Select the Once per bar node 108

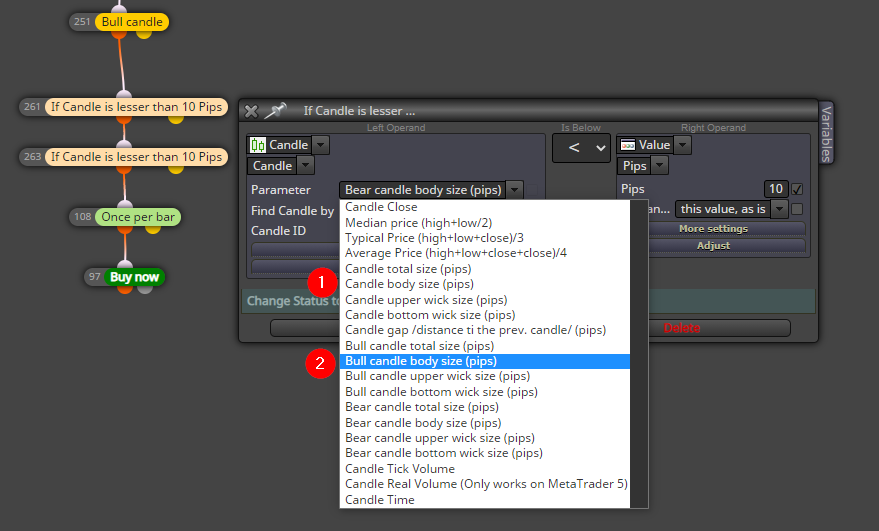coord(125,217)
